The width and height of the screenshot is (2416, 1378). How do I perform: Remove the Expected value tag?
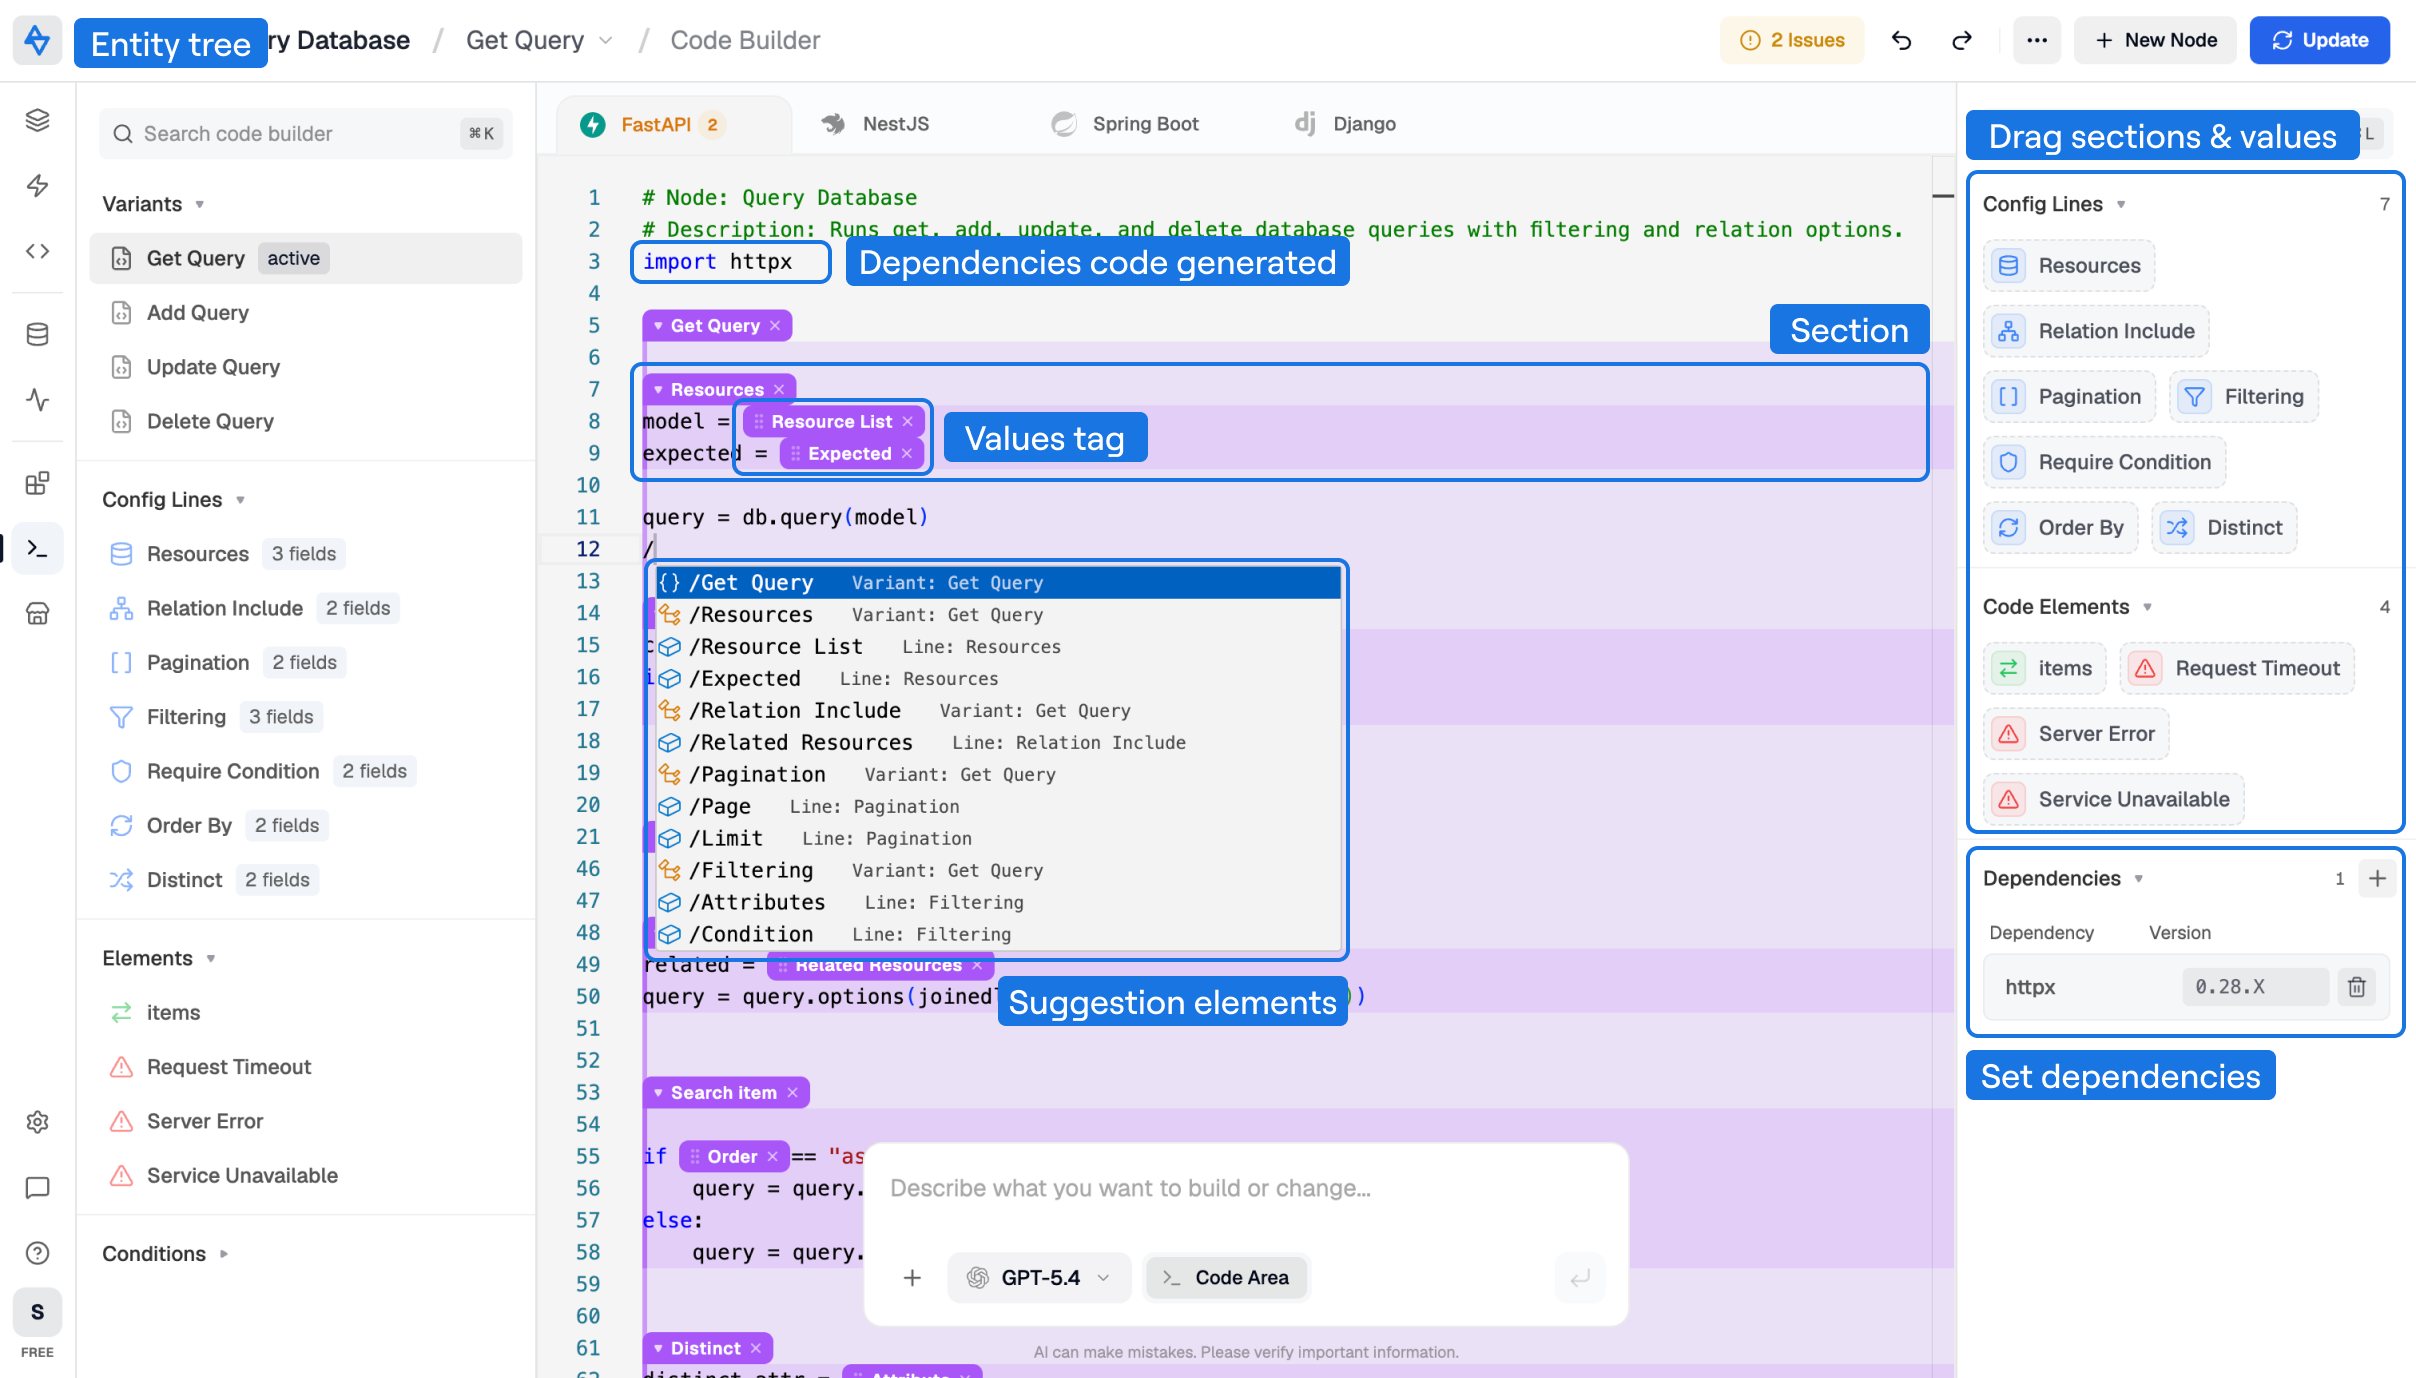click(x=907, y=454)
